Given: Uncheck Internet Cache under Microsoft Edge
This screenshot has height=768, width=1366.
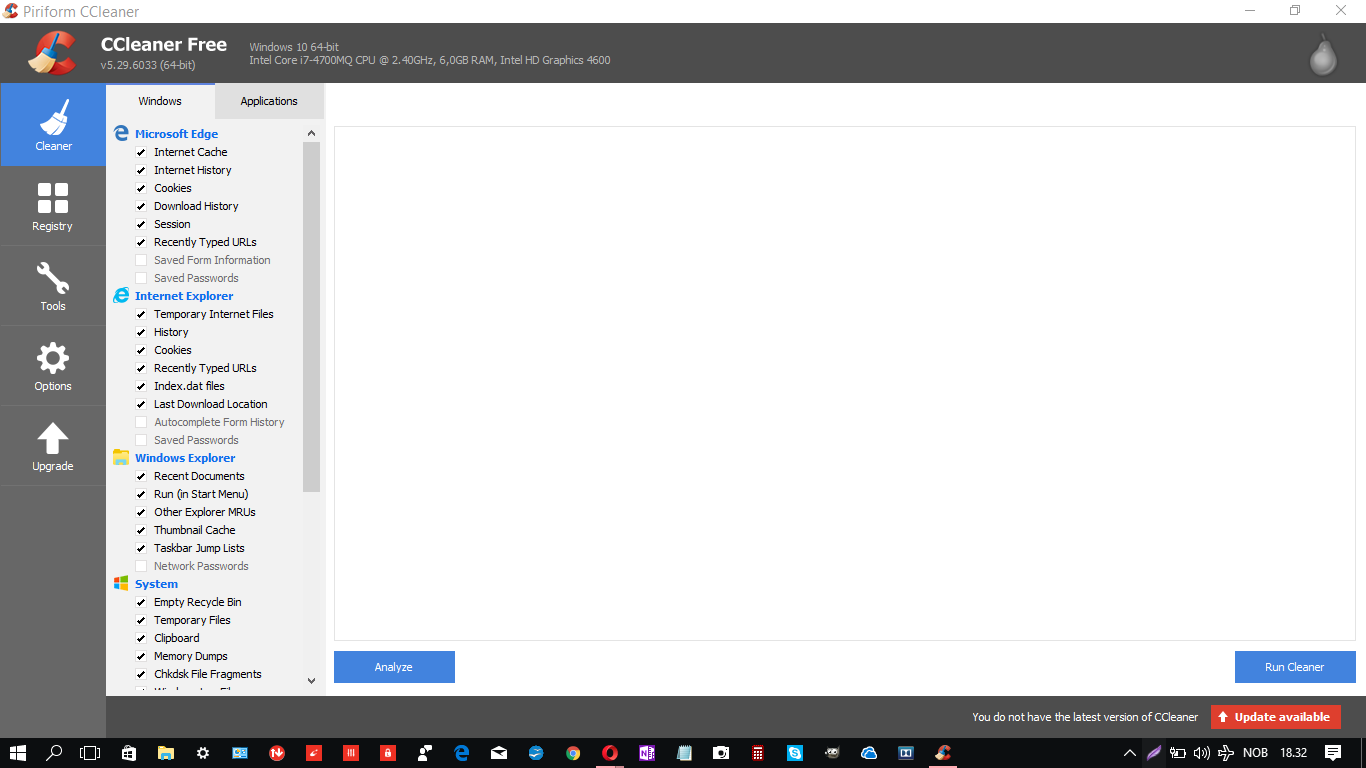Looking at the screenshot, I should coord(141,152).
